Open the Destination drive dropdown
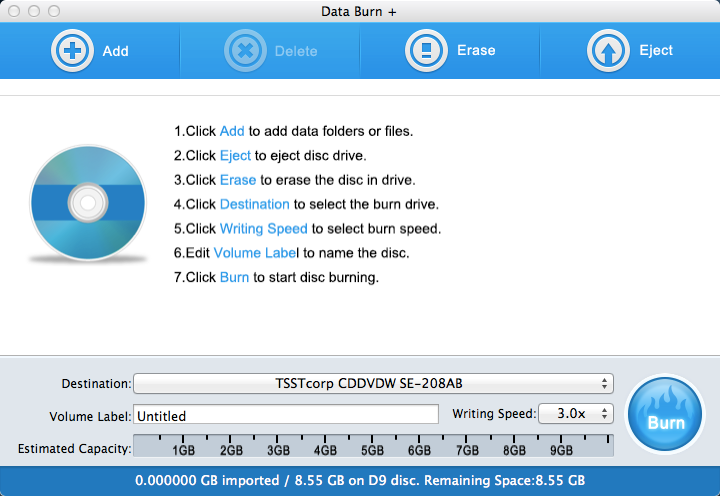The image size is (720, 496). [x=373, y=384]
